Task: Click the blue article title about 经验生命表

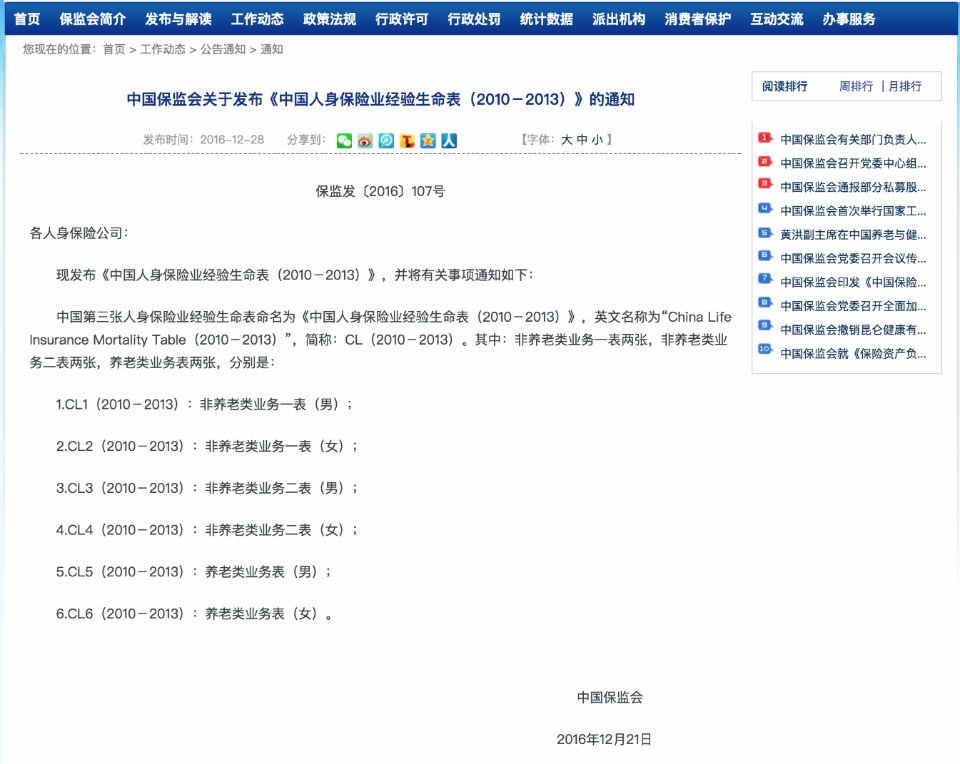Action: point(380,99)
